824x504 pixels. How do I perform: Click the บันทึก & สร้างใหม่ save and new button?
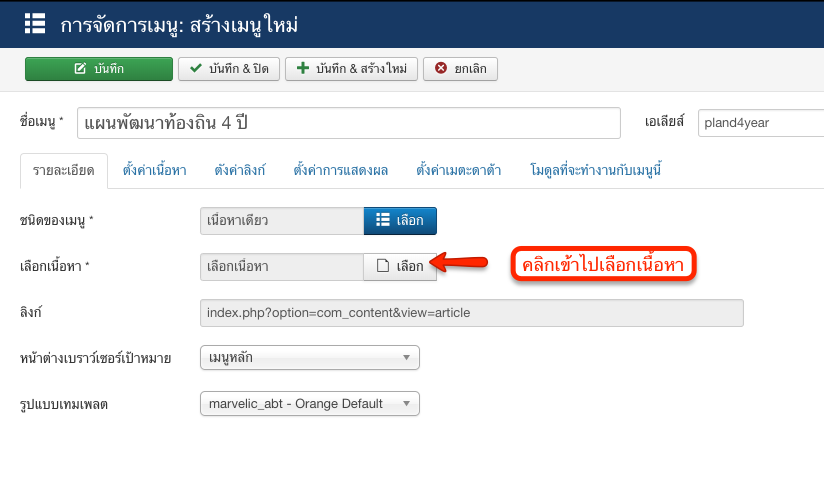coord(351,69)
